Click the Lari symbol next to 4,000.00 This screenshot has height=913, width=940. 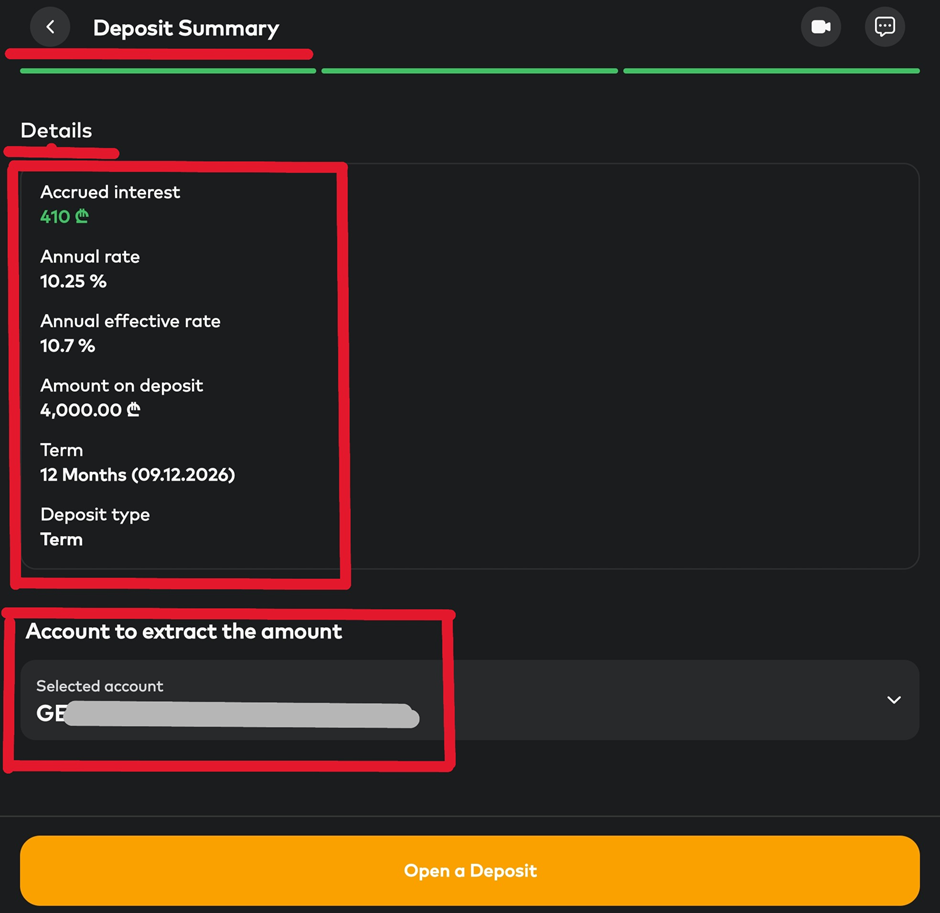[x=134, y=410]
